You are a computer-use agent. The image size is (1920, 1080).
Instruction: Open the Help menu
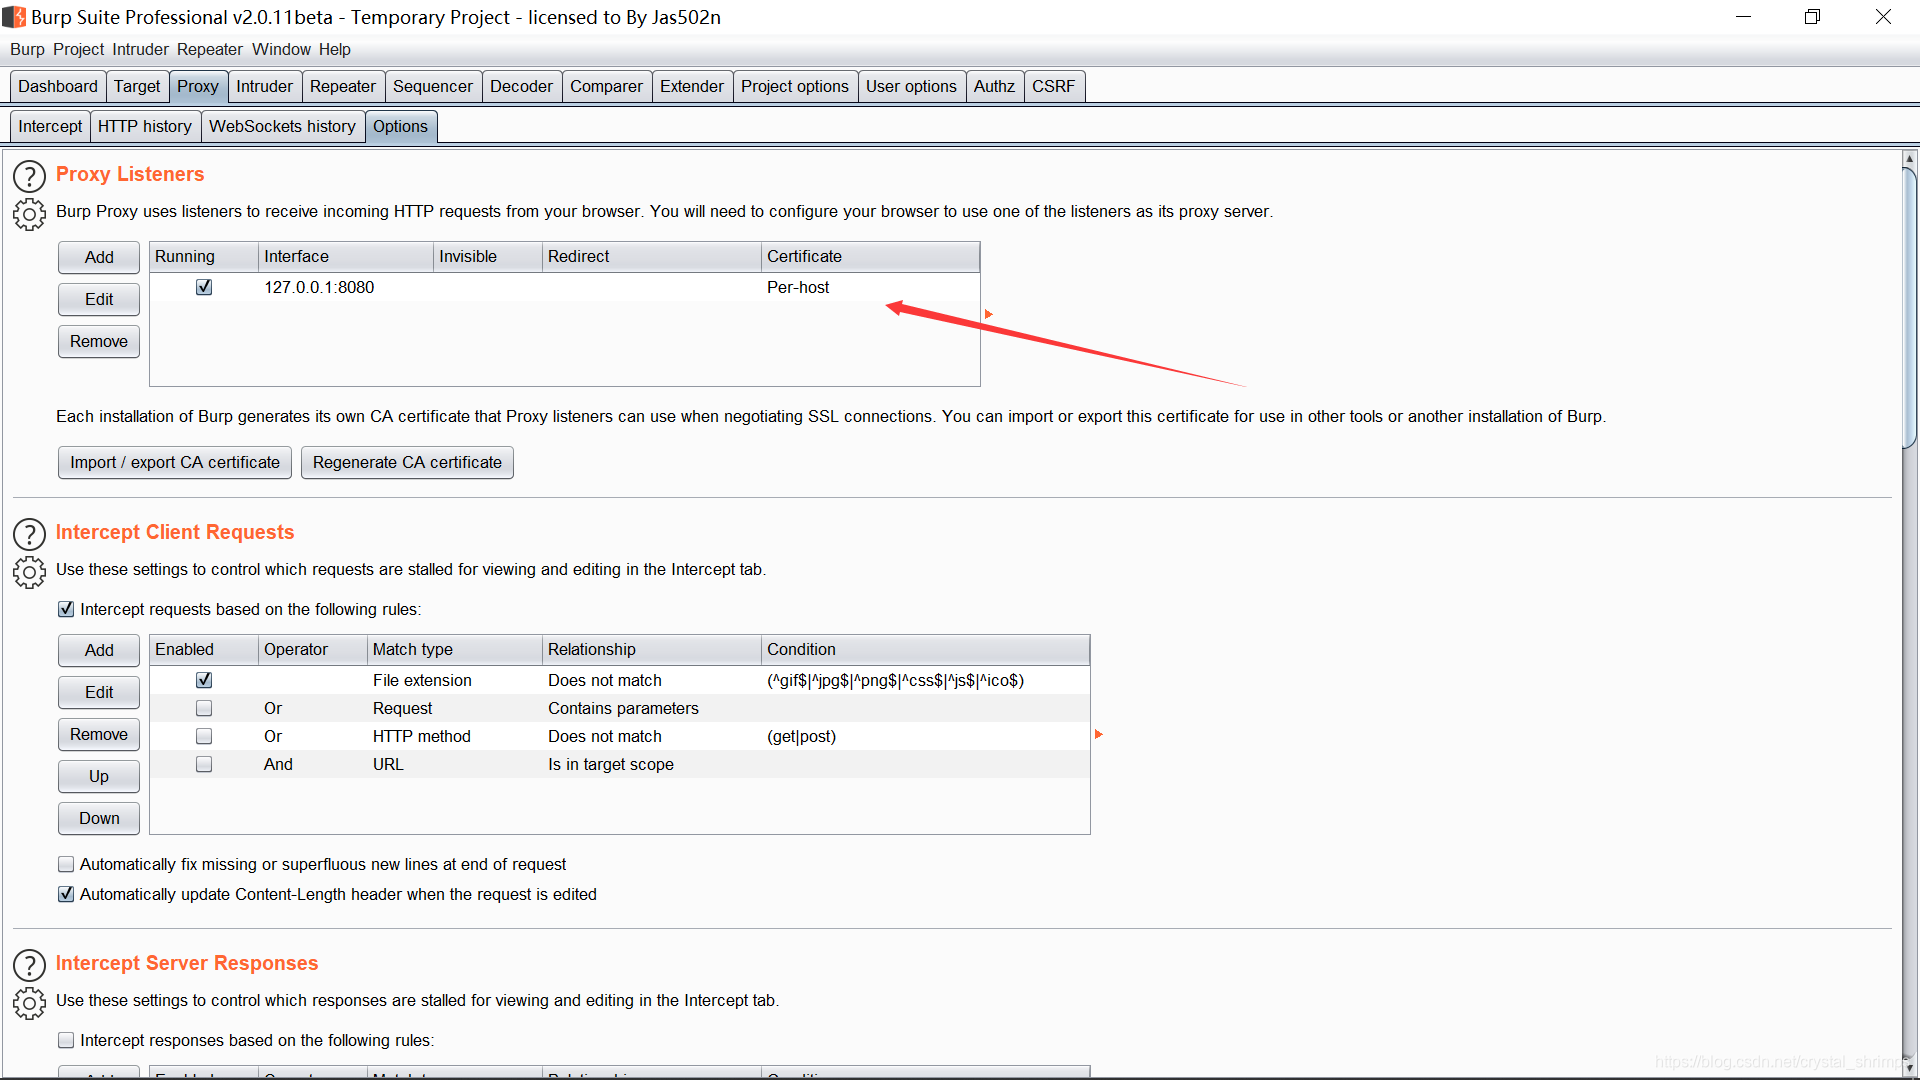pos(334,49)
